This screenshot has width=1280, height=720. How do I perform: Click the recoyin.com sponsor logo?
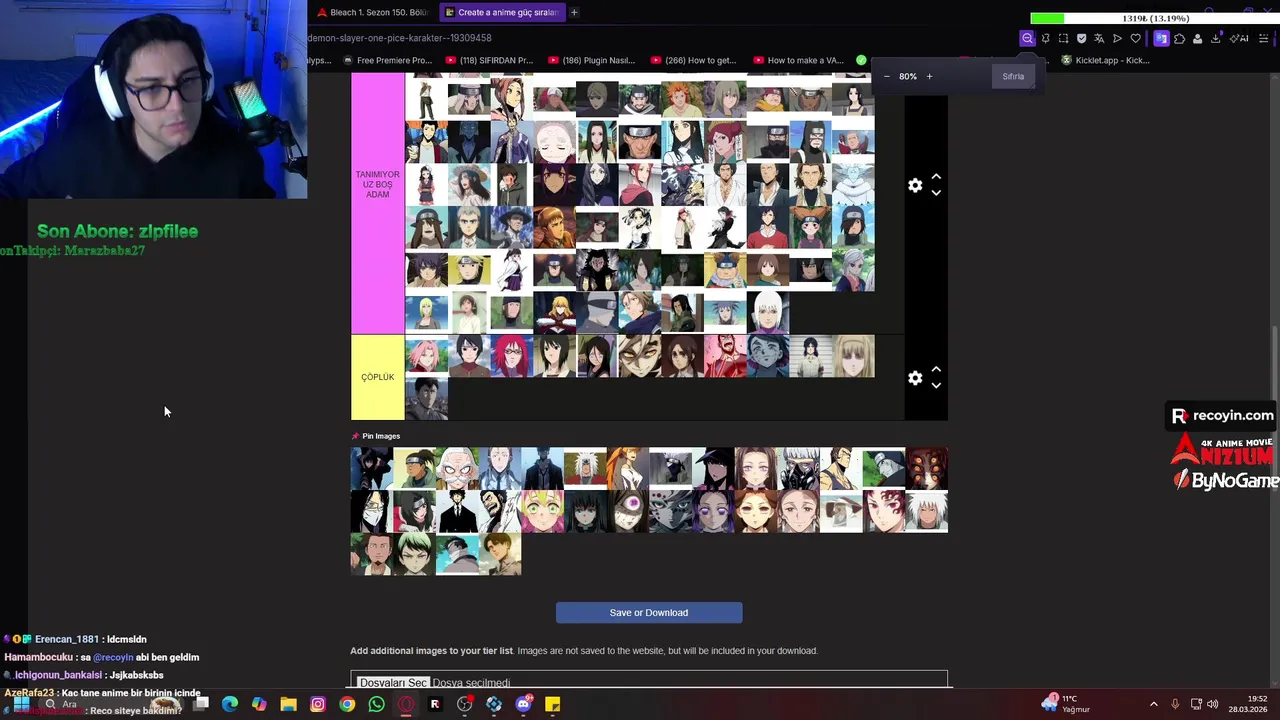pyautogui.click(x=1223, y=416)
